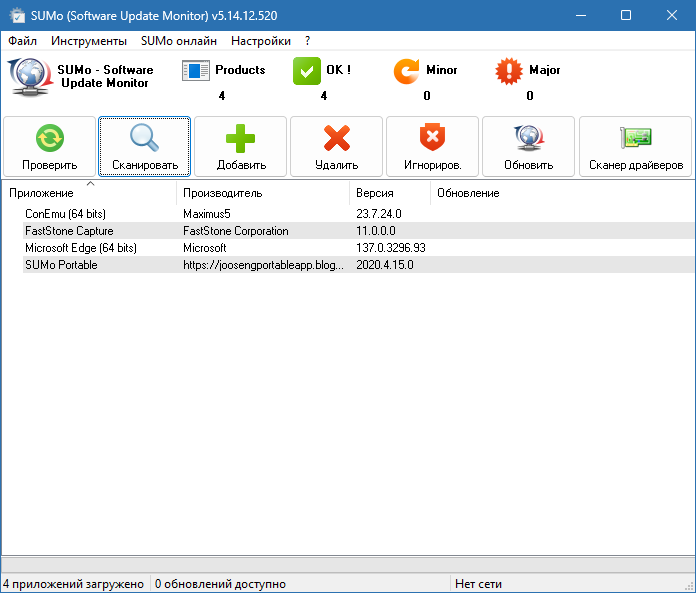Sort by the Приложение column header
Viewport: 696px width, 593px height.
coord(89,193)
